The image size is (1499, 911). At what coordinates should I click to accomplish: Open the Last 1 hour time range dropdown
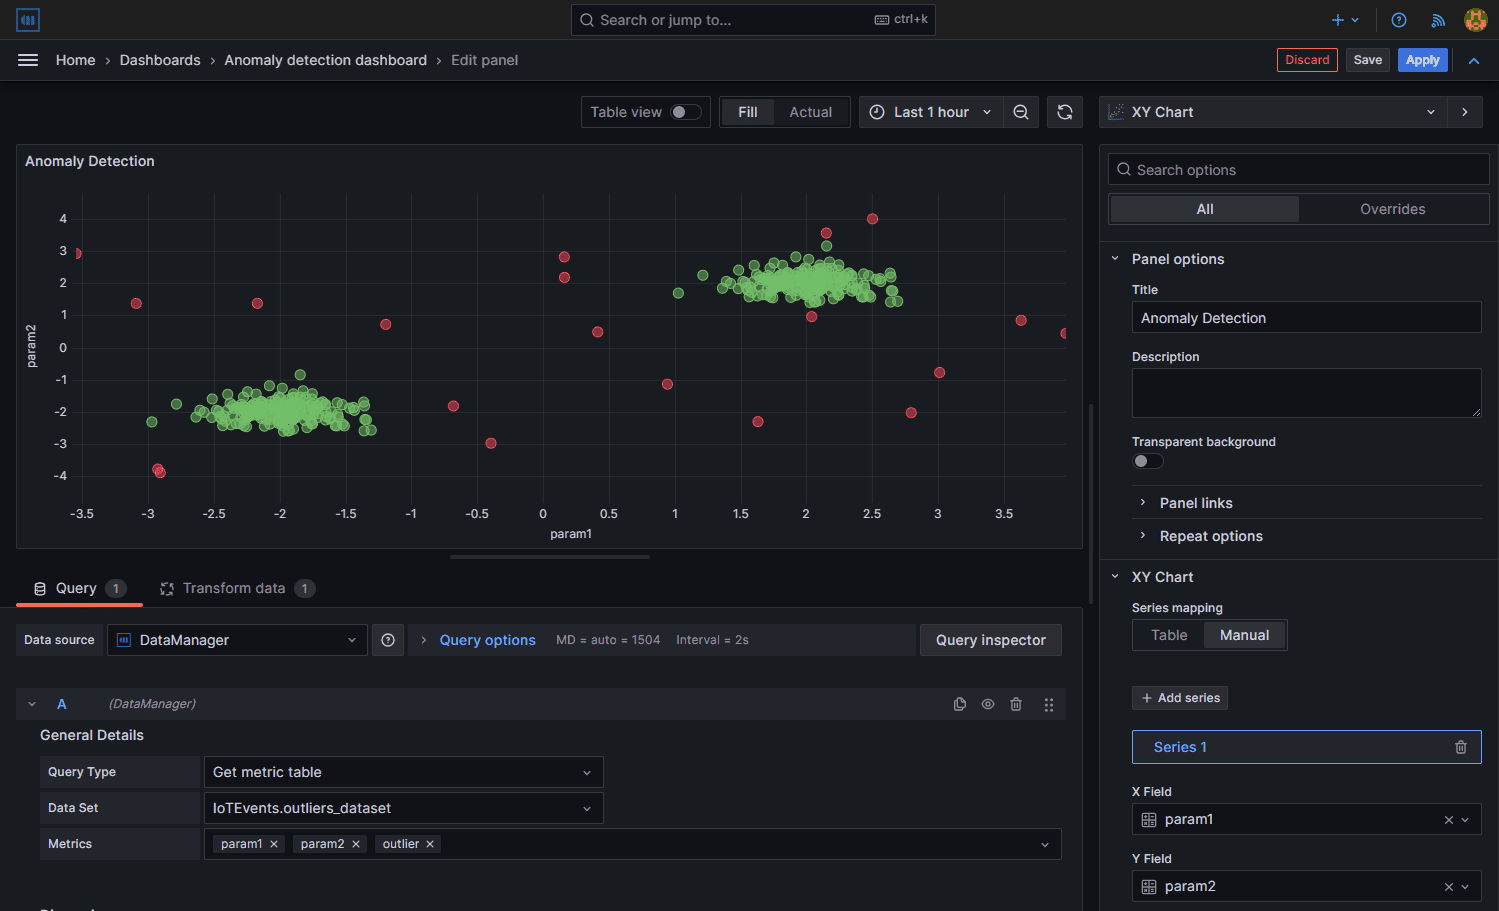(x=930, y=112)
